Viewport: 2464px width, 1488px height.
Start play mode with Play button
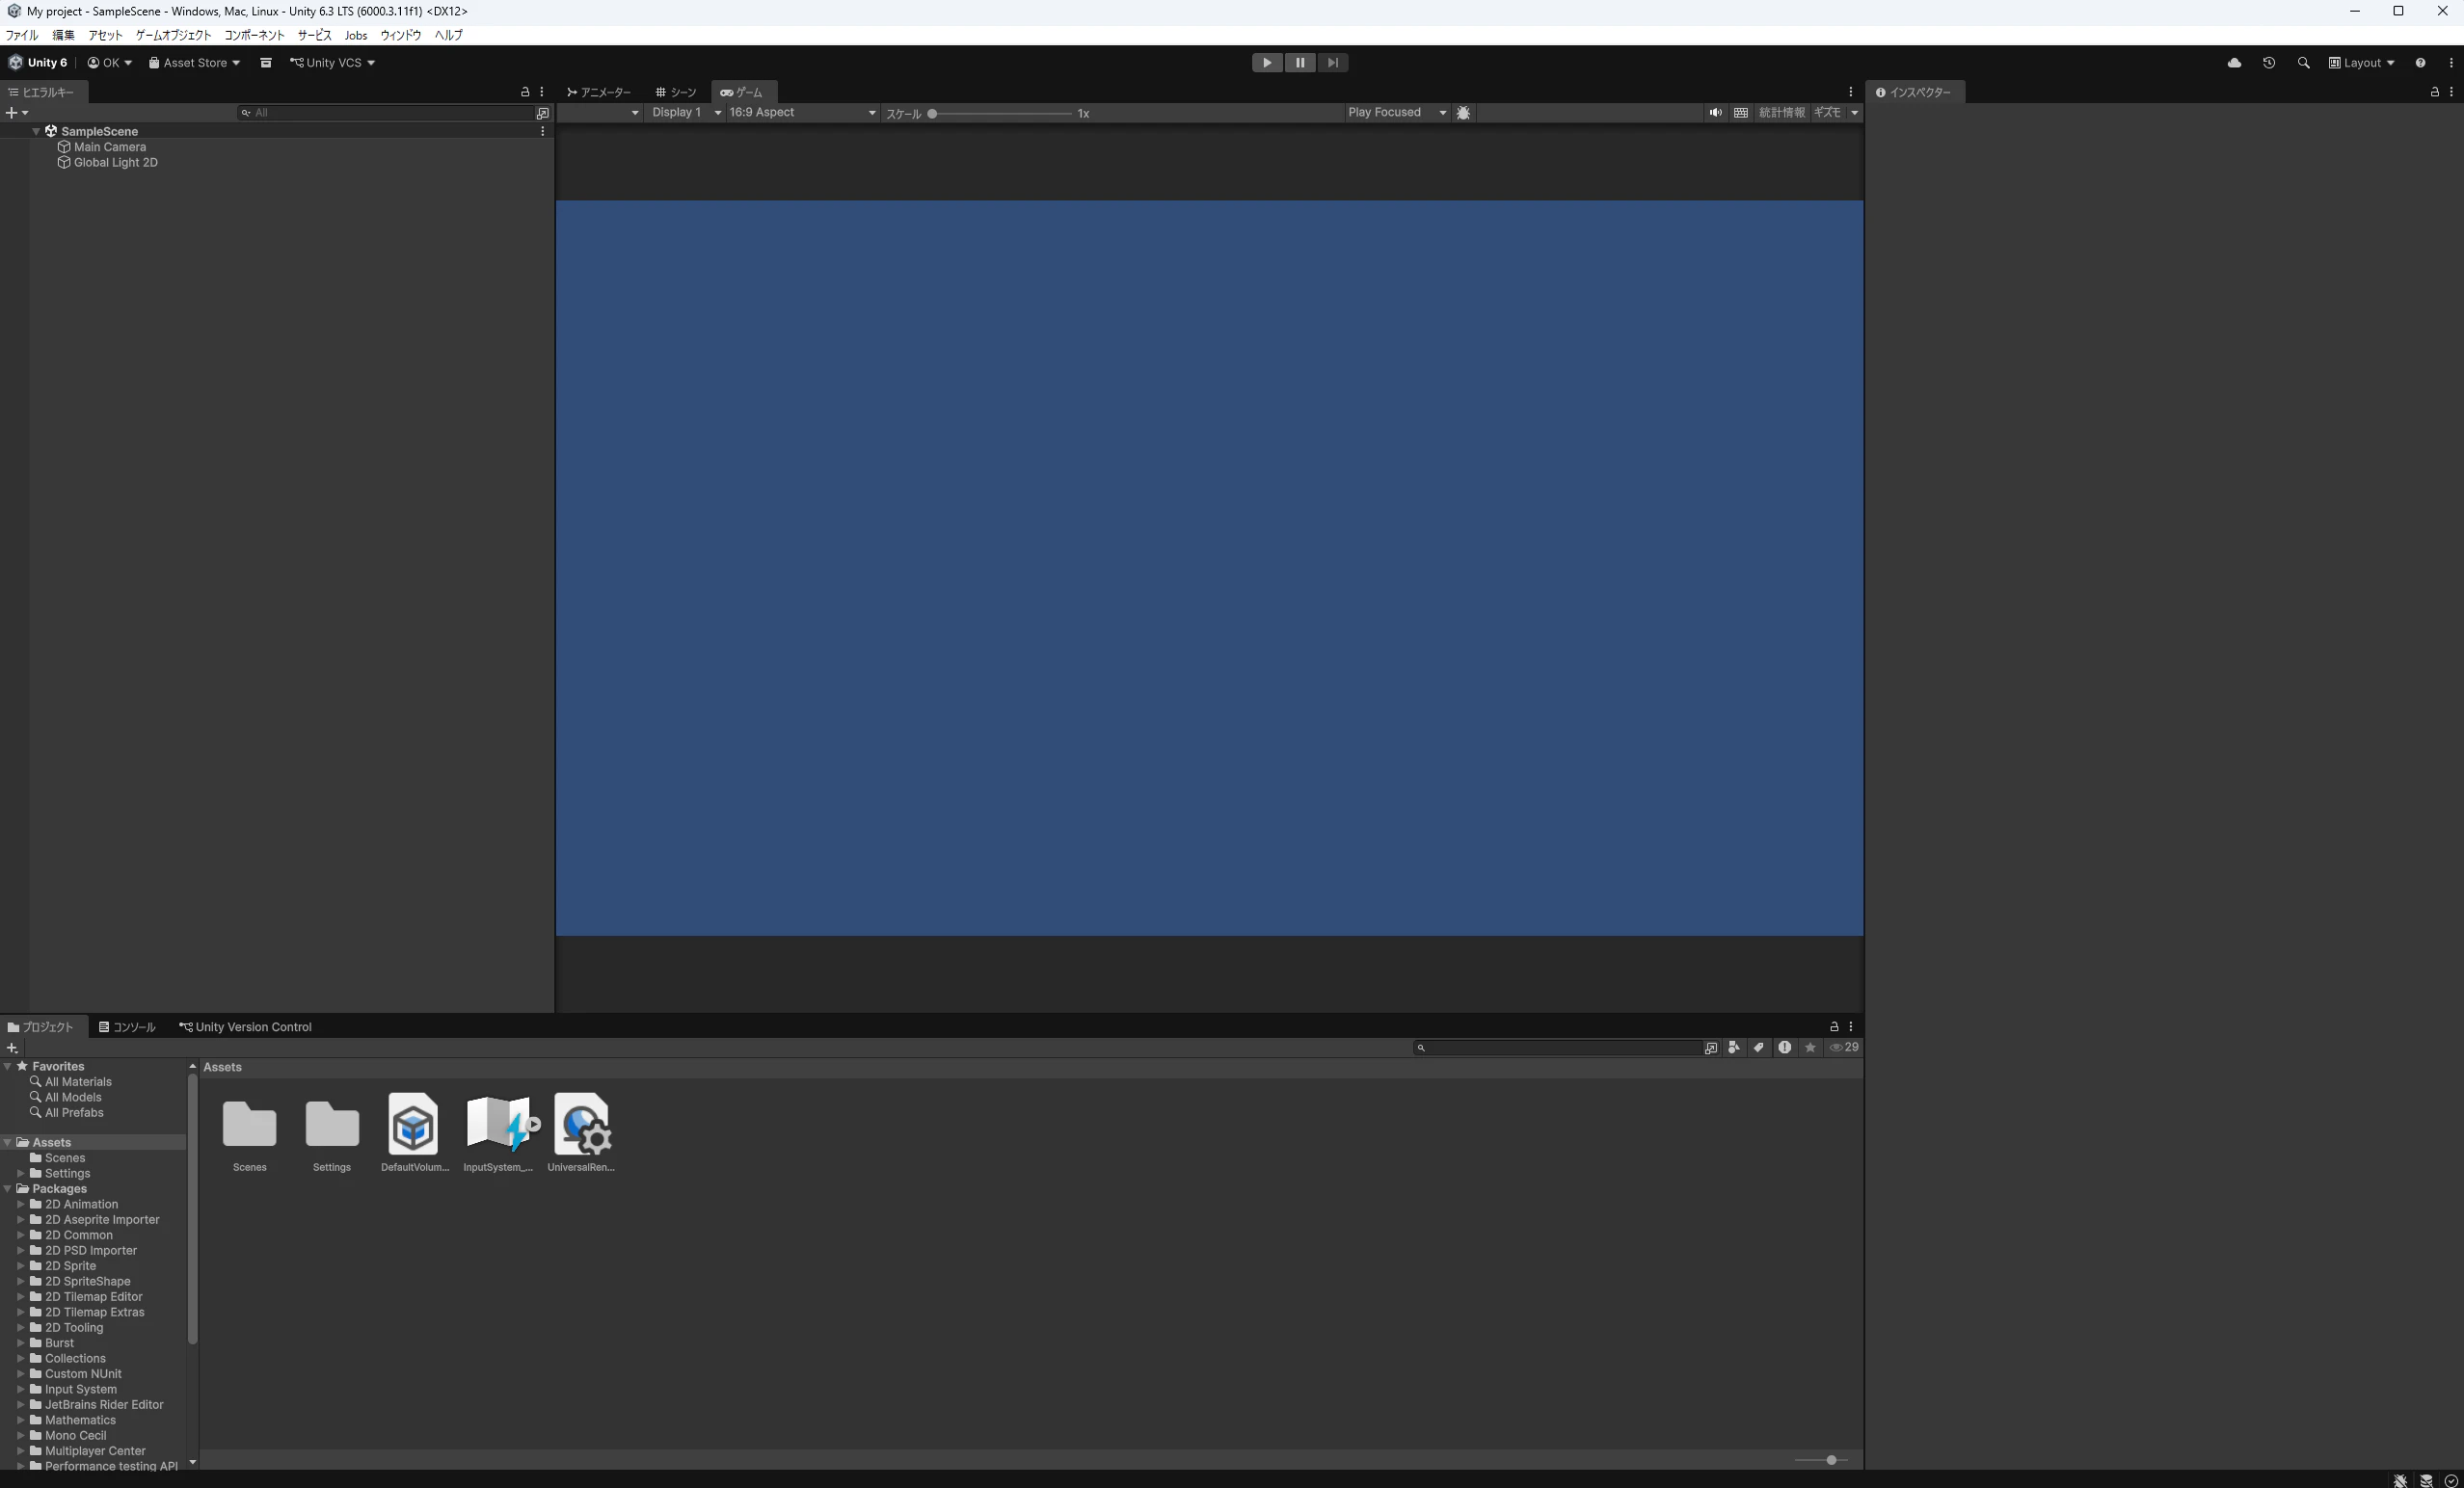pos(1267,62)
